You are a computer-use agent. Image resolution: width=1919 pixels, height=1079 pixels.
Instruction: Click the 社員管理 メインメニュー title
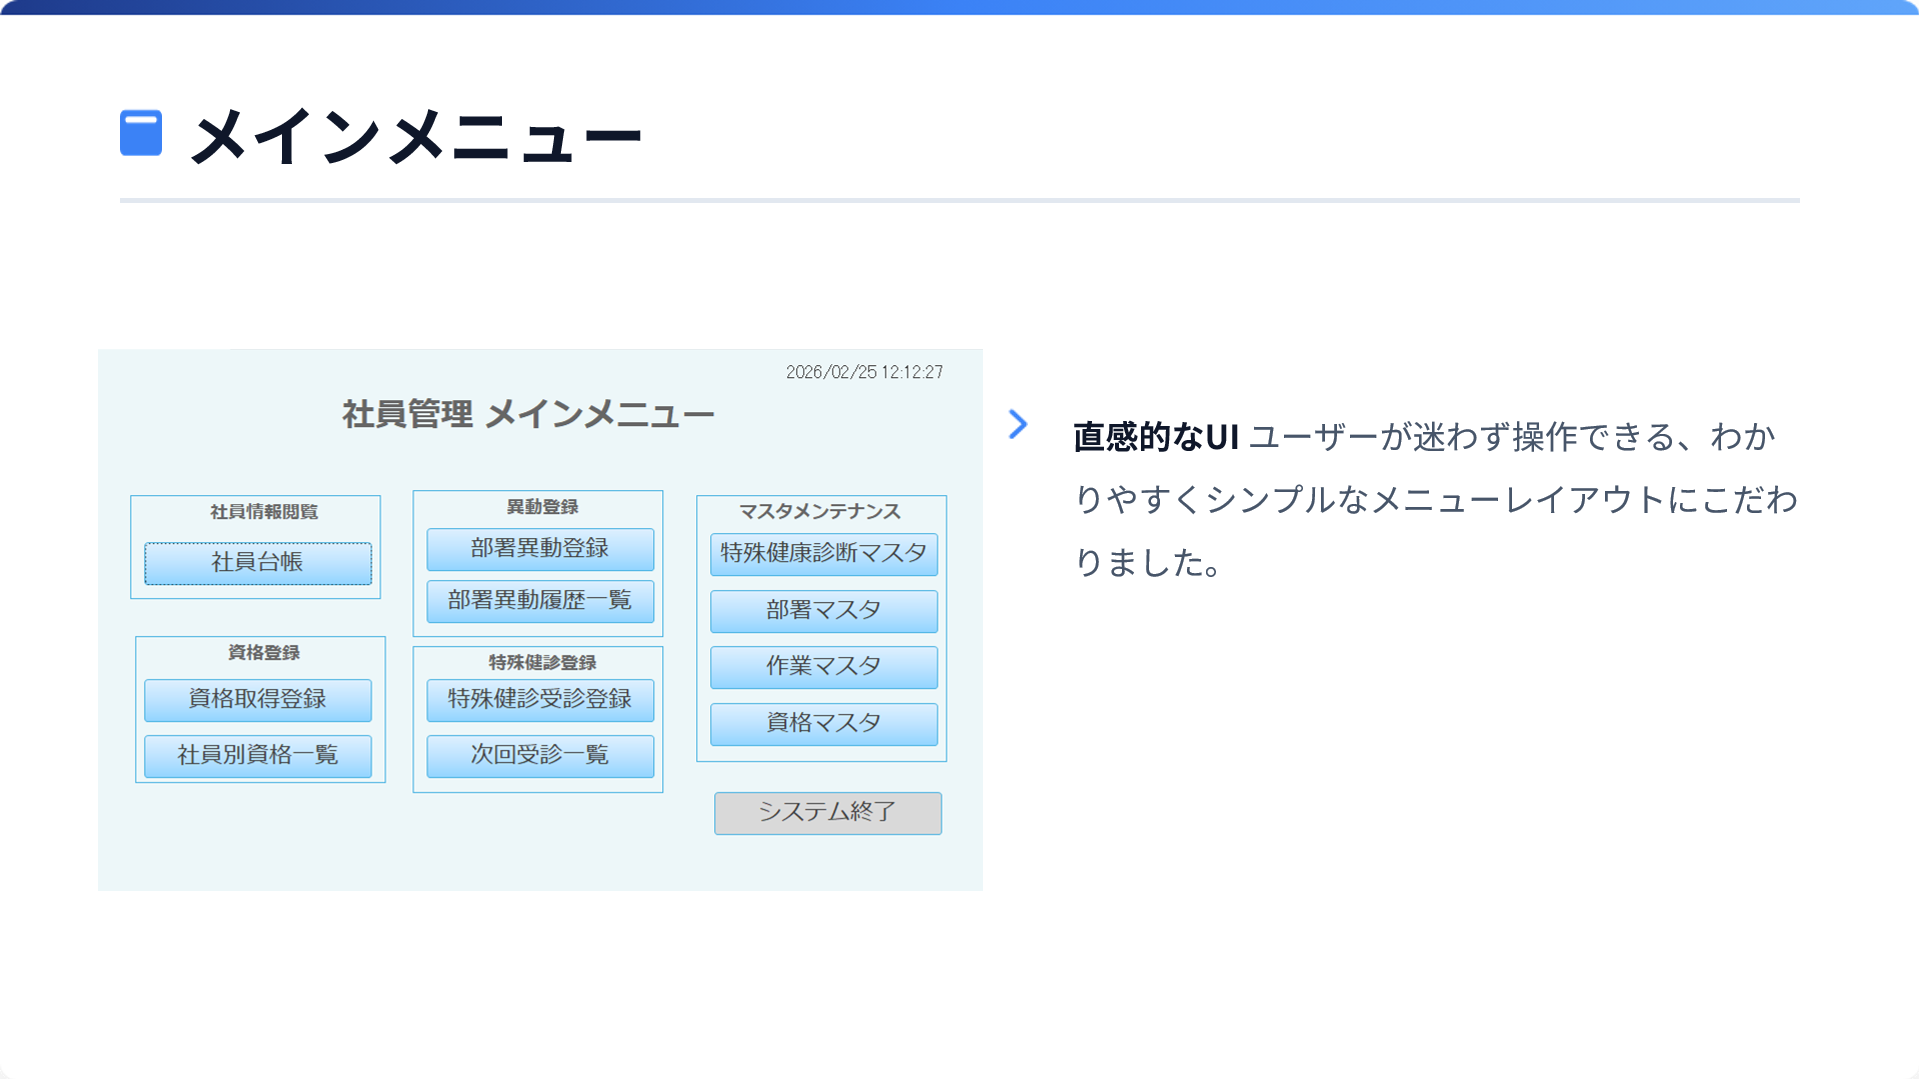click(528, 414)
